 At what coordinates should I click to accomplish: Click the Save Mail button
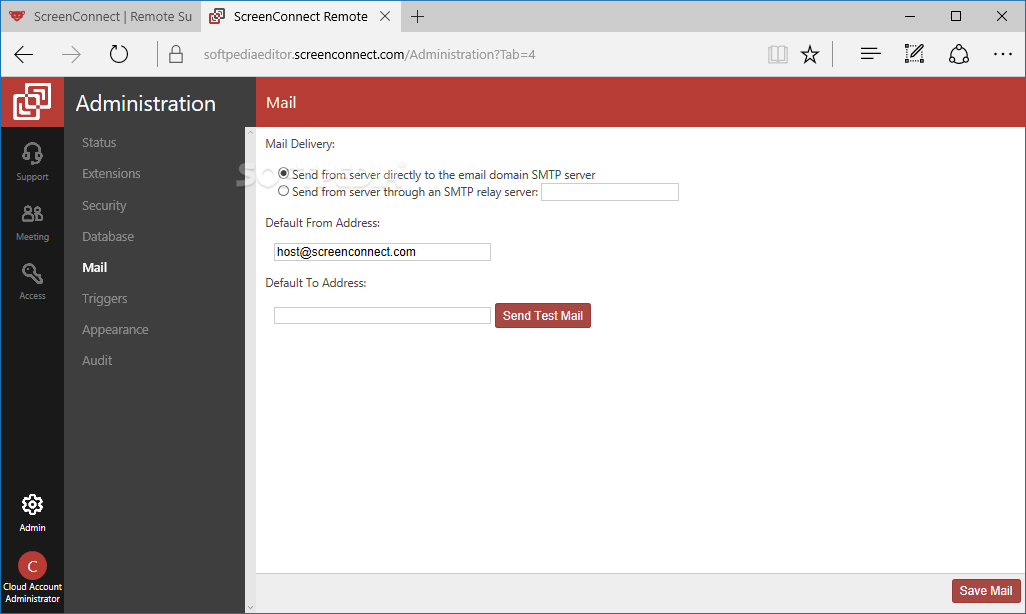[985, 590]
